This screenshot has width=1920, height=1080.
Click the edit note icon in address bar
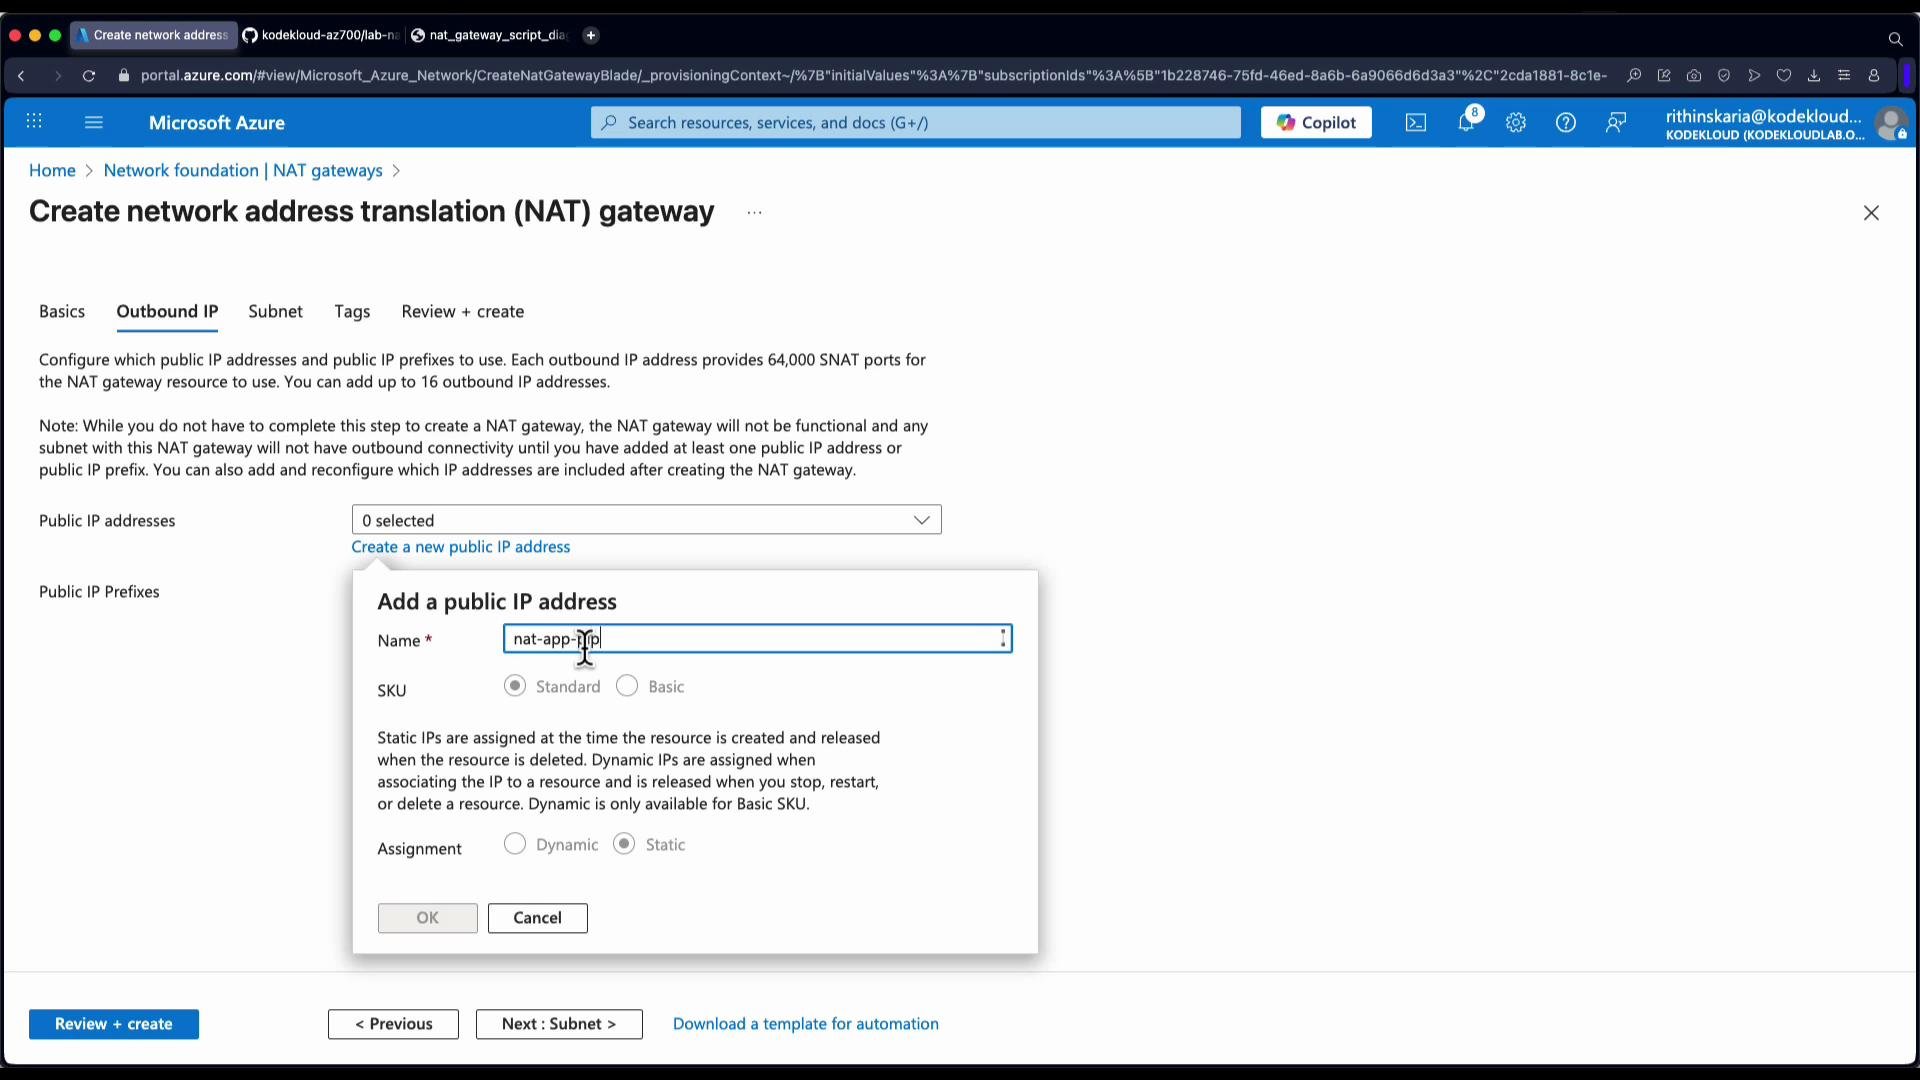(1664, 76)
